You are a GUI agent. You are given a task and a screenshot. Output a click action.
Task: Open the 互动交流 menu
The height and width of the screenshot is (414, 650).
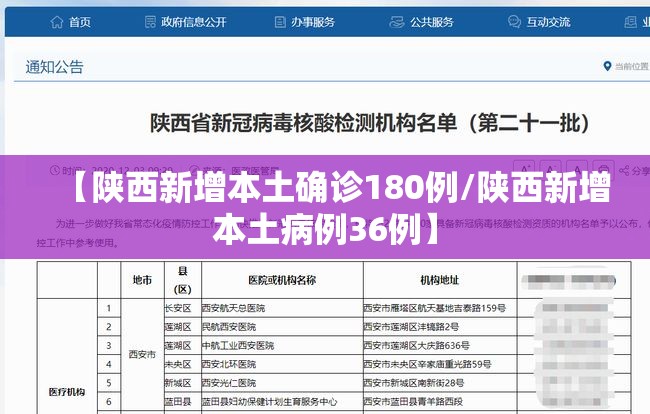coord(548,22)
